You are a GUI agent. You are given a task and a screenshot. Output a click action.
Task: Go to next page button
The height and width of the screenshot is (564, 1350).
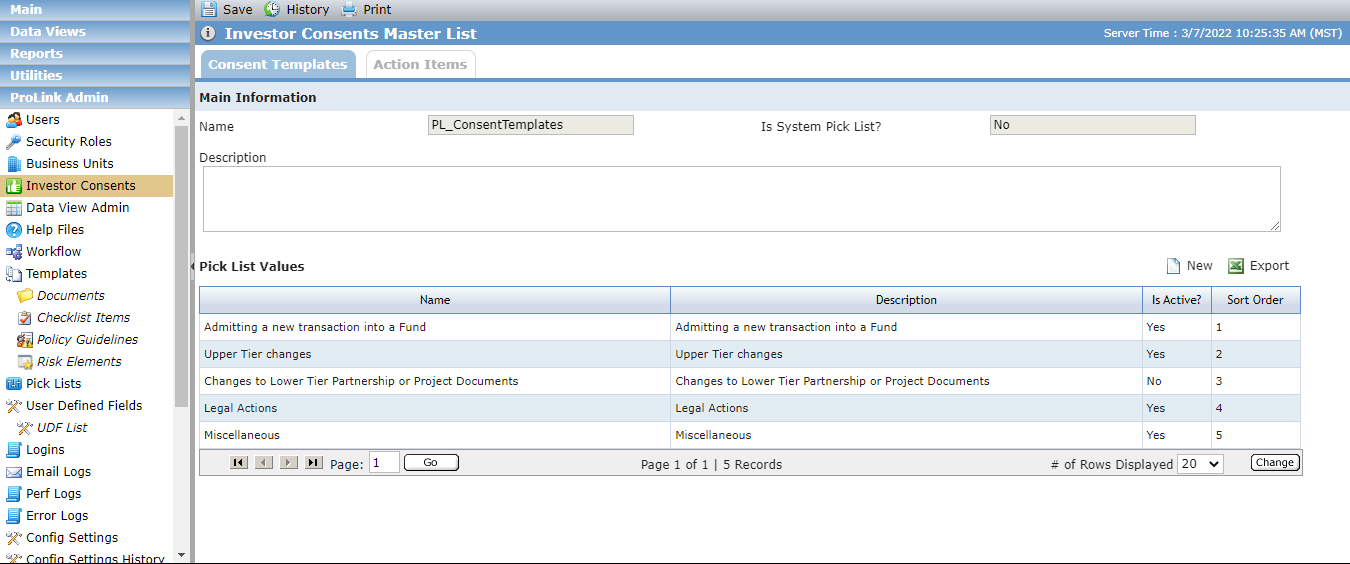click(x=289, y=463)
